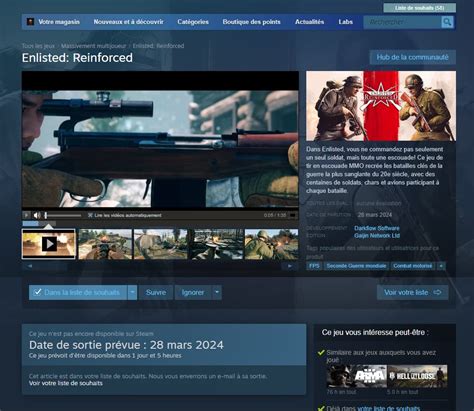Open 'Hub de la communauté'
The image size is (474, 411).
(x=413, y=57)
